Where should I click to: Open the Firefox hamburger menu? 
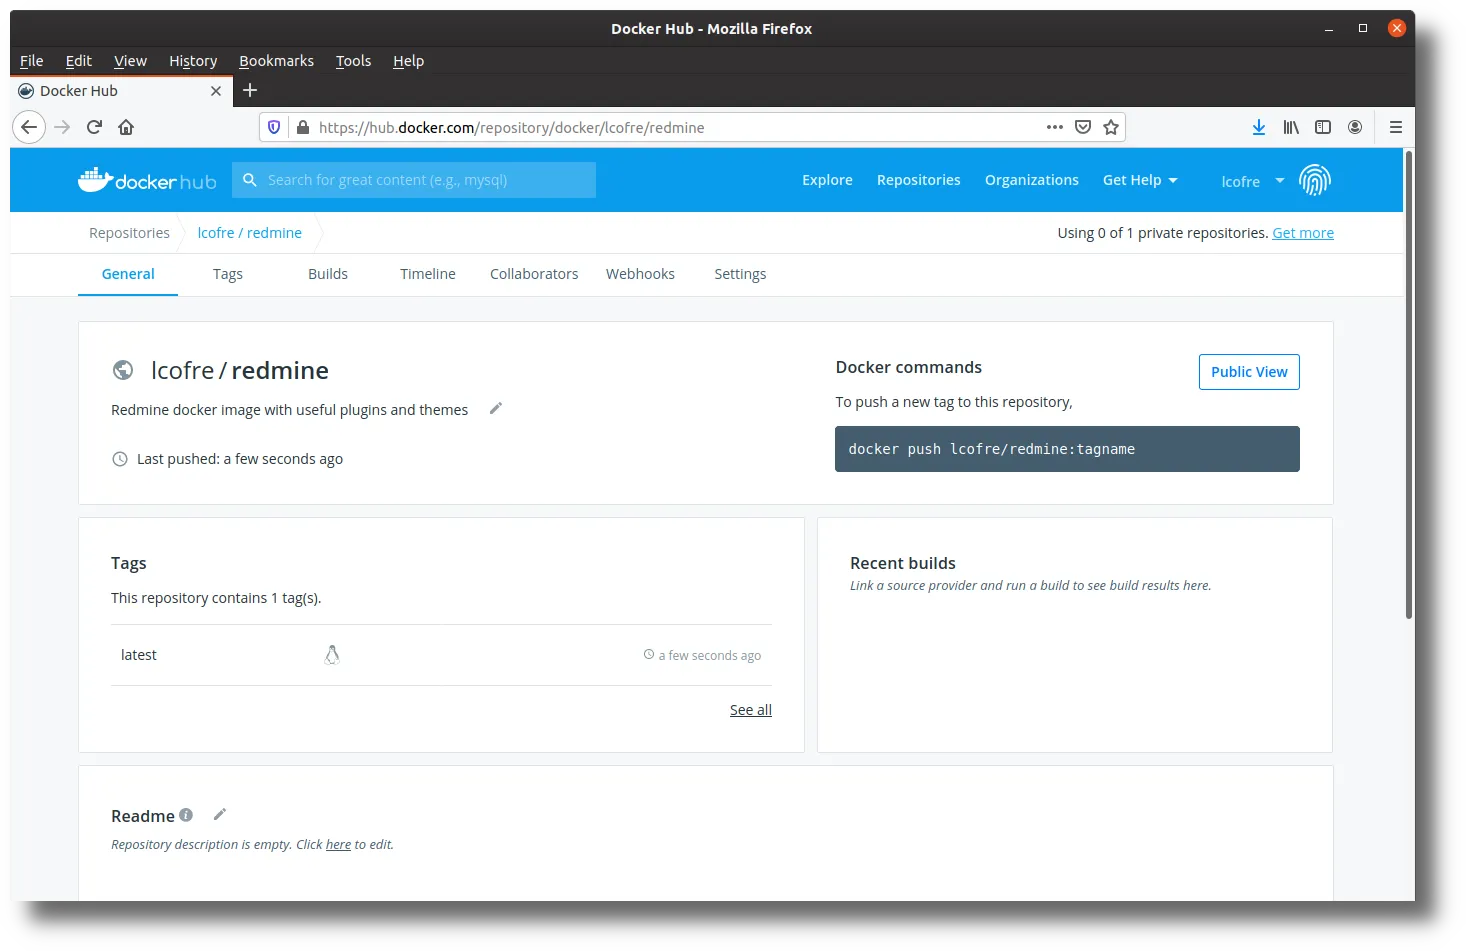pyautogui.click(x=1395, y=127)
